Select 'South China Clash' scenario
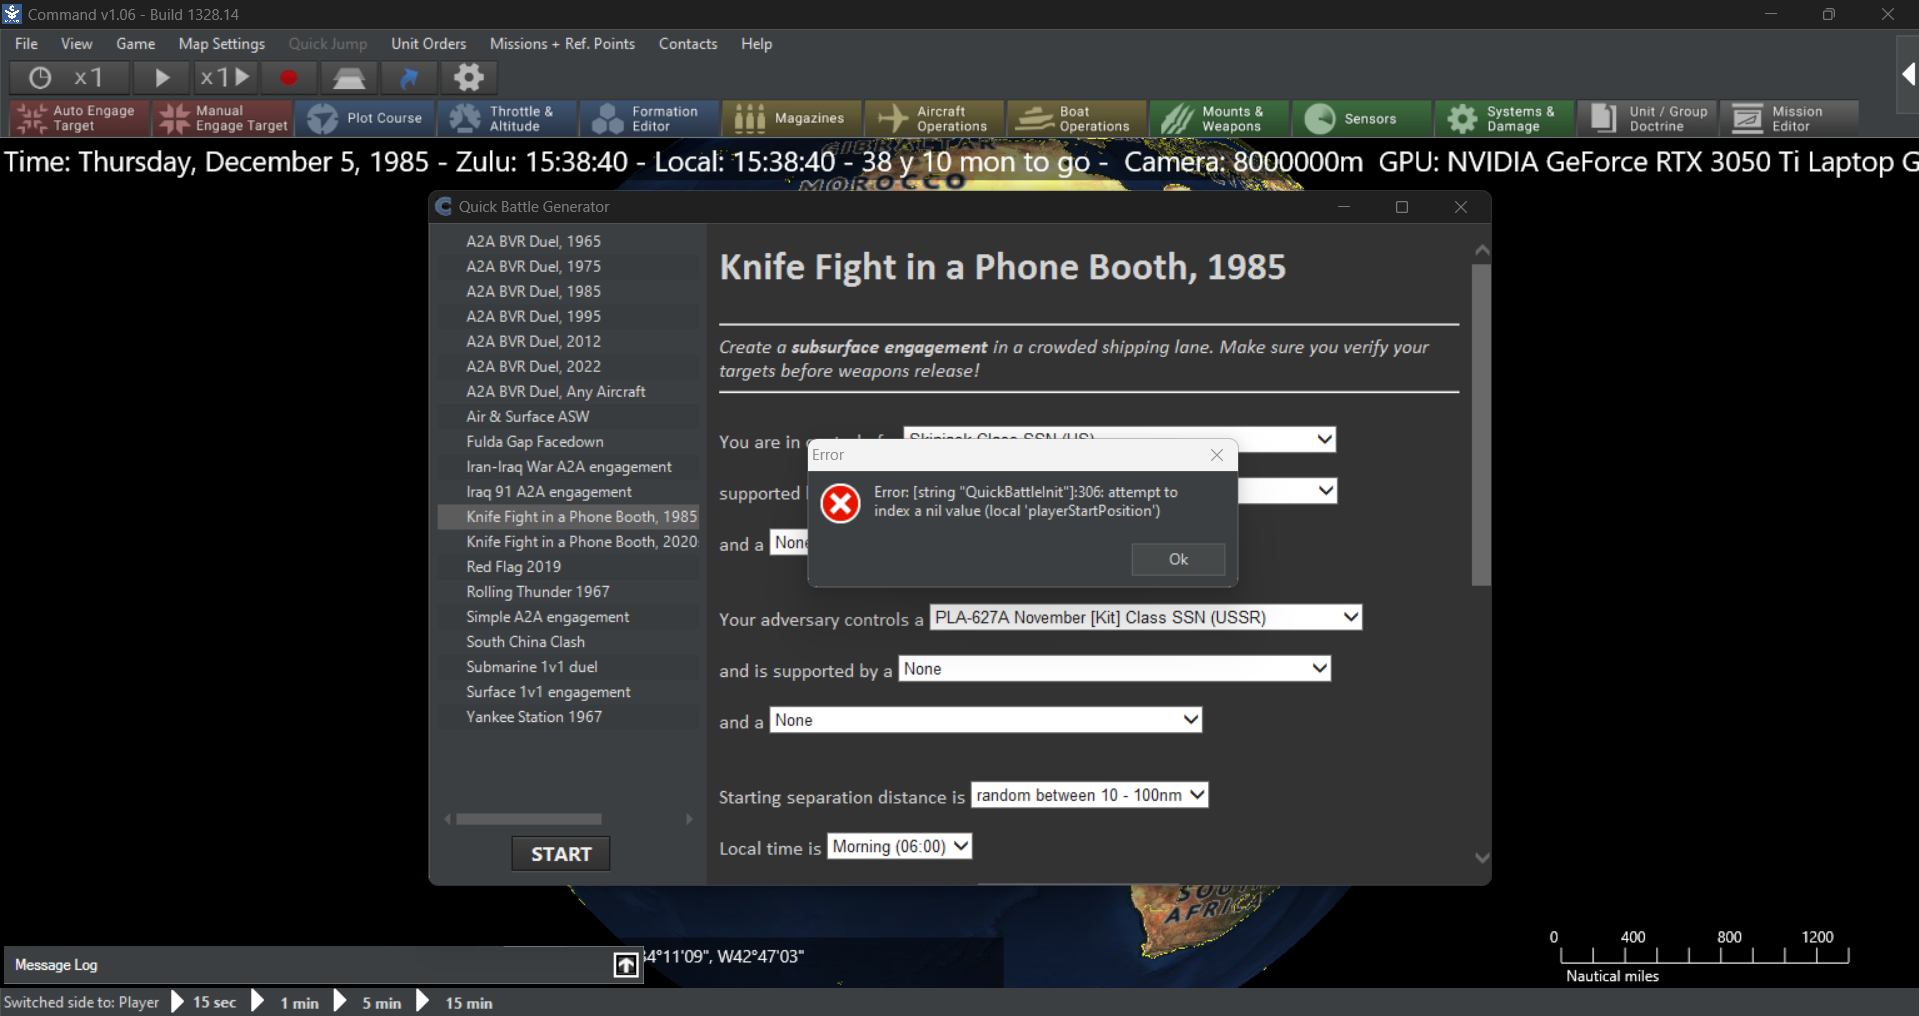The height and width of the screenshot is (1016, 1919). (x=525, y=641)
